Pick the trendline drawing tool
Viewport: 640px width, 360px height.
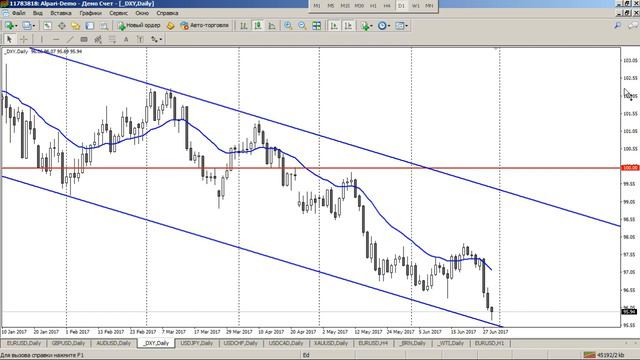70,39
